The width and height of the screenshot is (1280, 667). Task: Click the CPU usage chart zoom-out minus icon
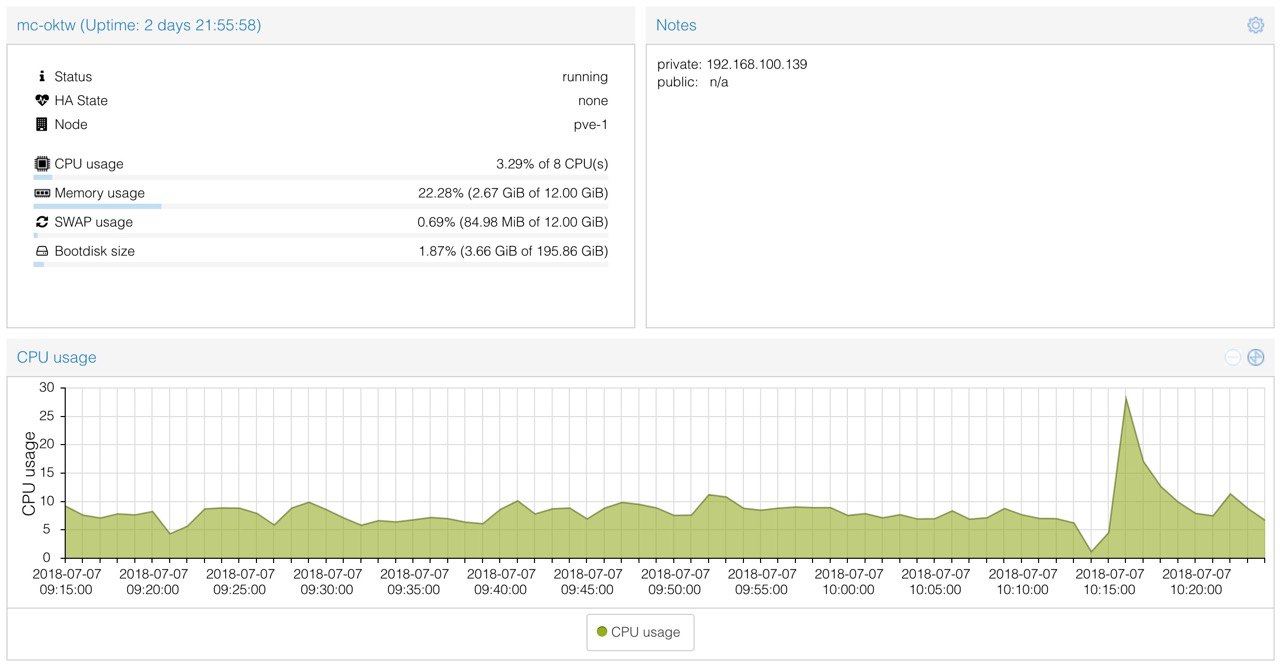(1233, 357)
